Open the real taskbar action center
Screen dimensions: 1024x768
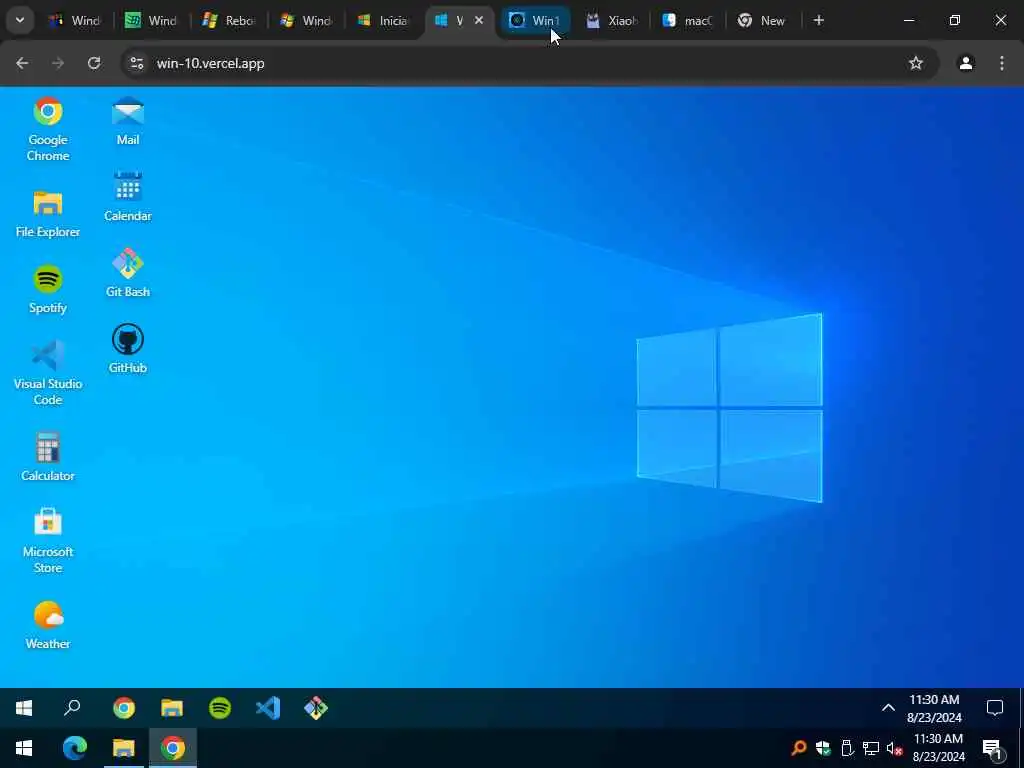point(992,750)
